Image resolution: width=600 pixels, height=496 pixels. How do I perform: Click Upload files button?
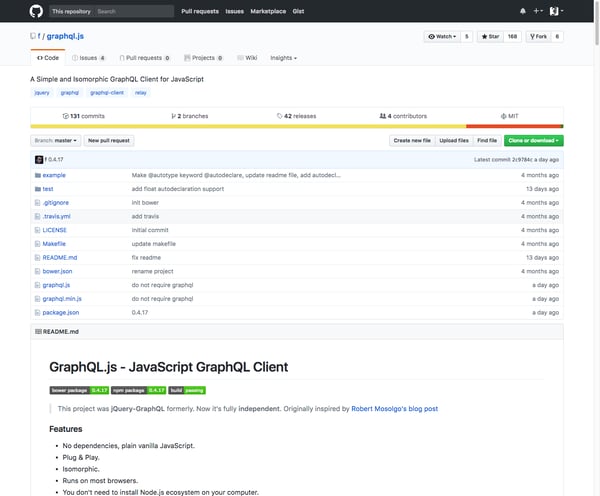point(454,140)
